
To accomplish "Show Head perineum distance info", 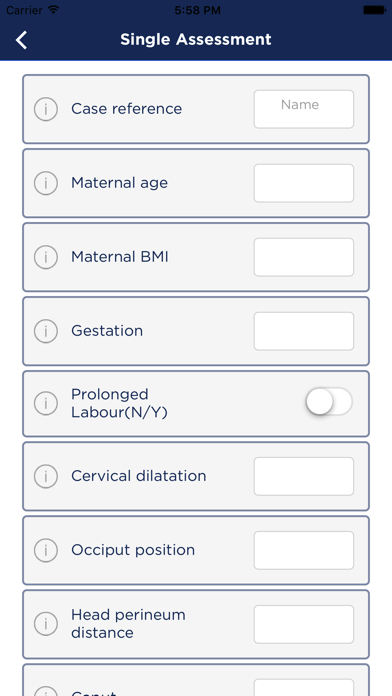I will pyautogui.click(x=46, y=624).
